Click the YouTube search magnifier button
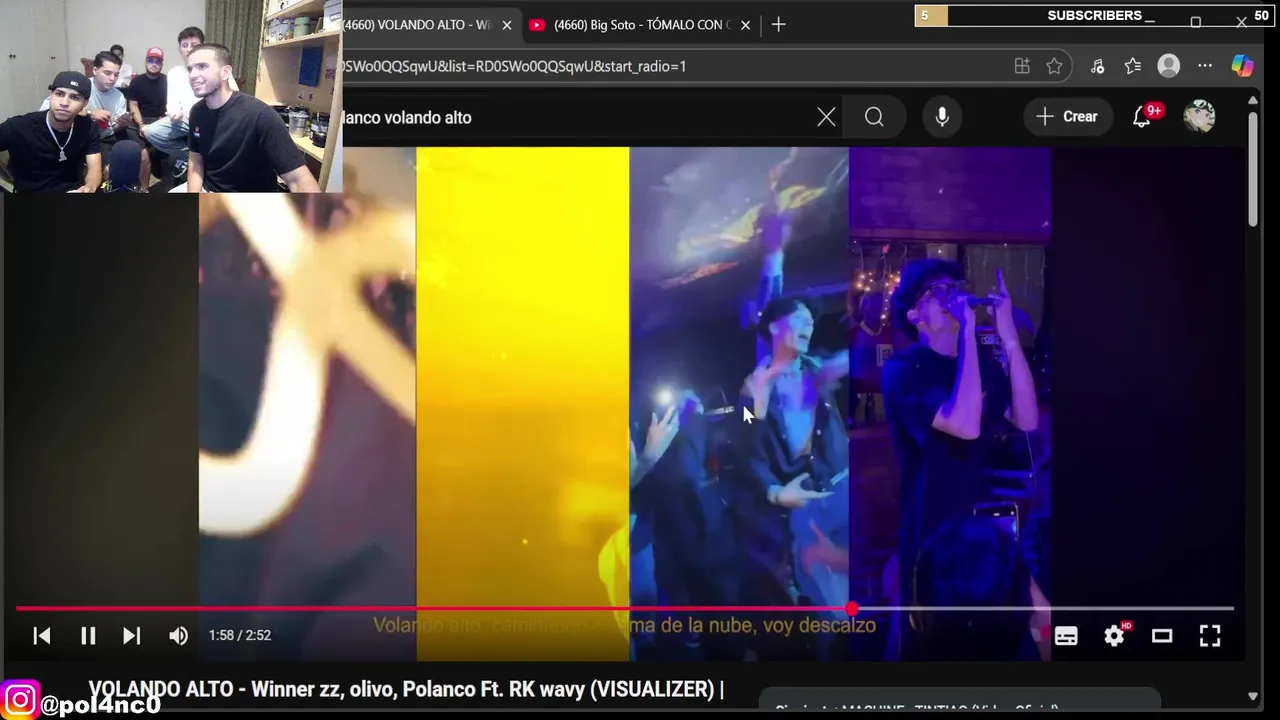 tap(874, 117)
